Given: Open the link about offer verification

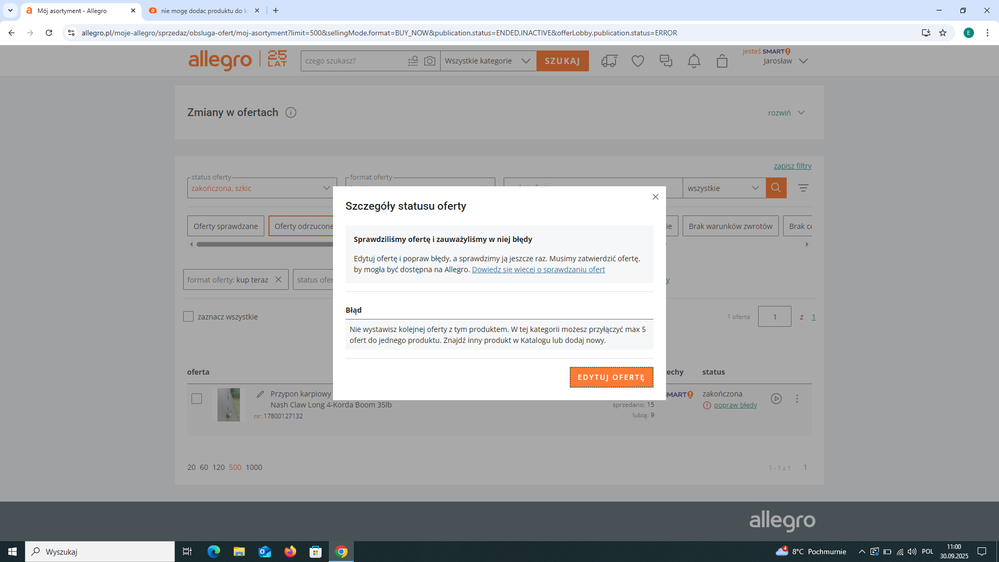Looking at the screenshot, I should coord(538,269).
